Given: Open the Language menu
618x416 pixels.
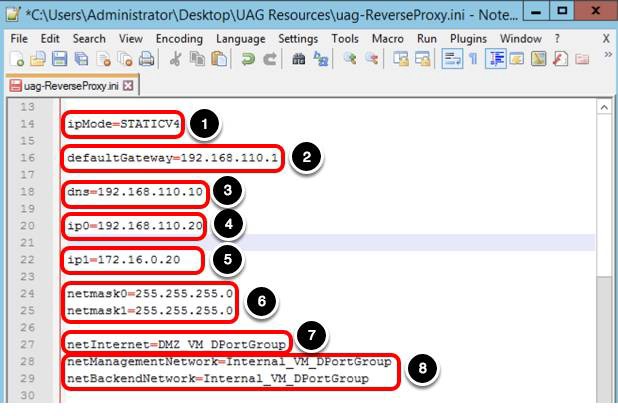Looking at the screenshot, I should tap(241, 39).
